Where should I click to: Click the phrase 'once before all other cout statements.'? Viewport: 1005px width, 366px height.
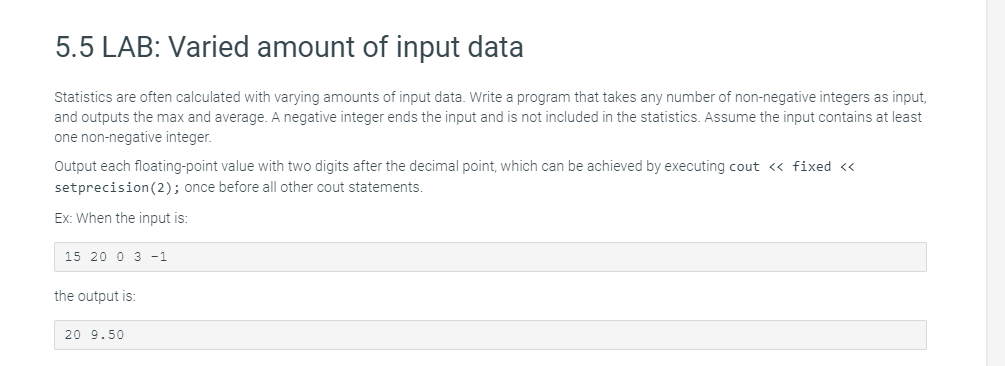point(304,188)
